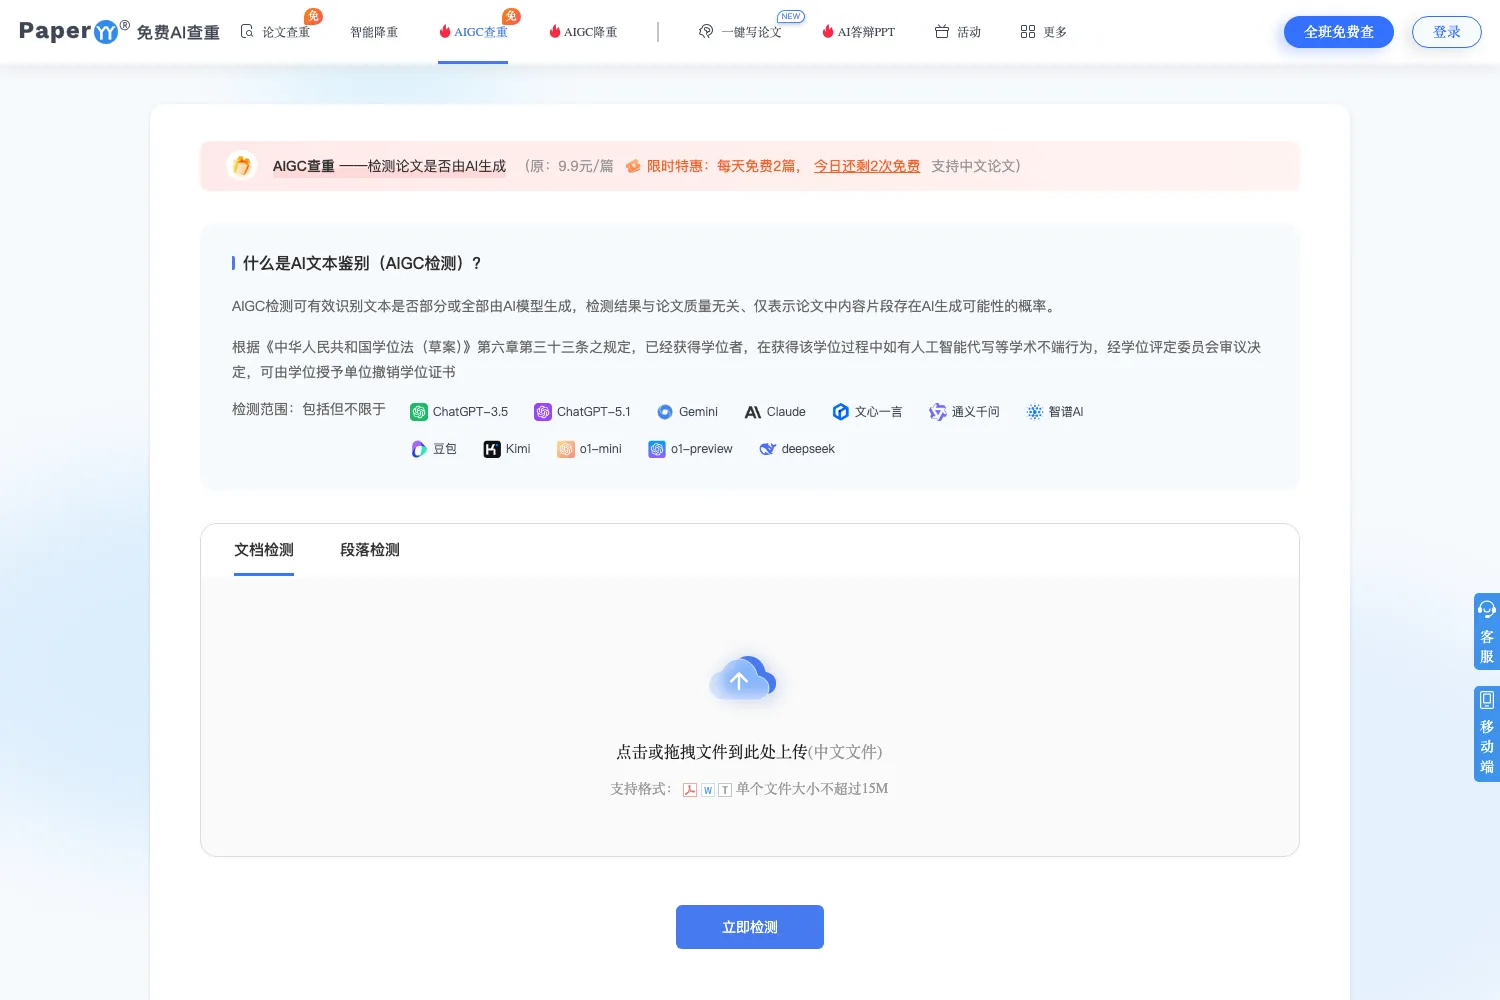Open the AIGC降重 navigation item

583,32
